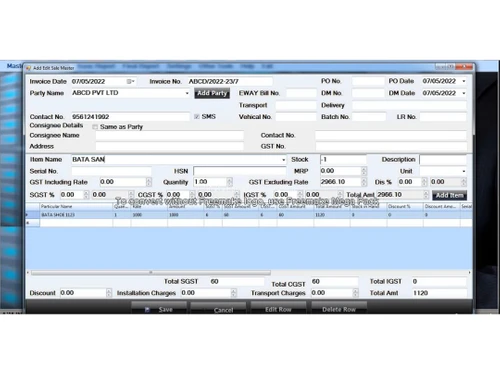Click the bottom Total Amt 1120 field
The height and width of the screenshot is (375, 500).
pos(439,293)
